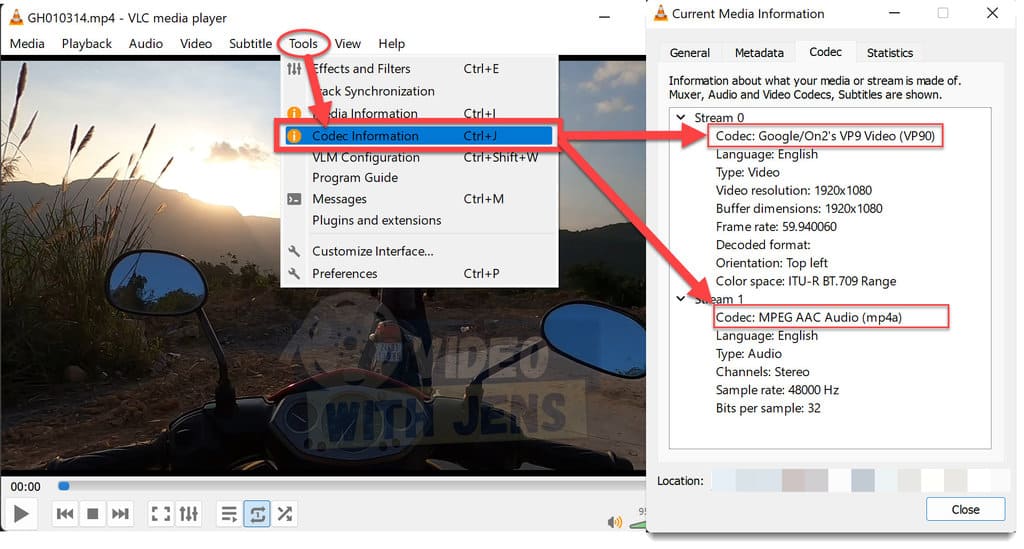Select 'Color space: ITU-R BT.709 Range' row
The image size is (1024, 549).
[x=806, y=281]
